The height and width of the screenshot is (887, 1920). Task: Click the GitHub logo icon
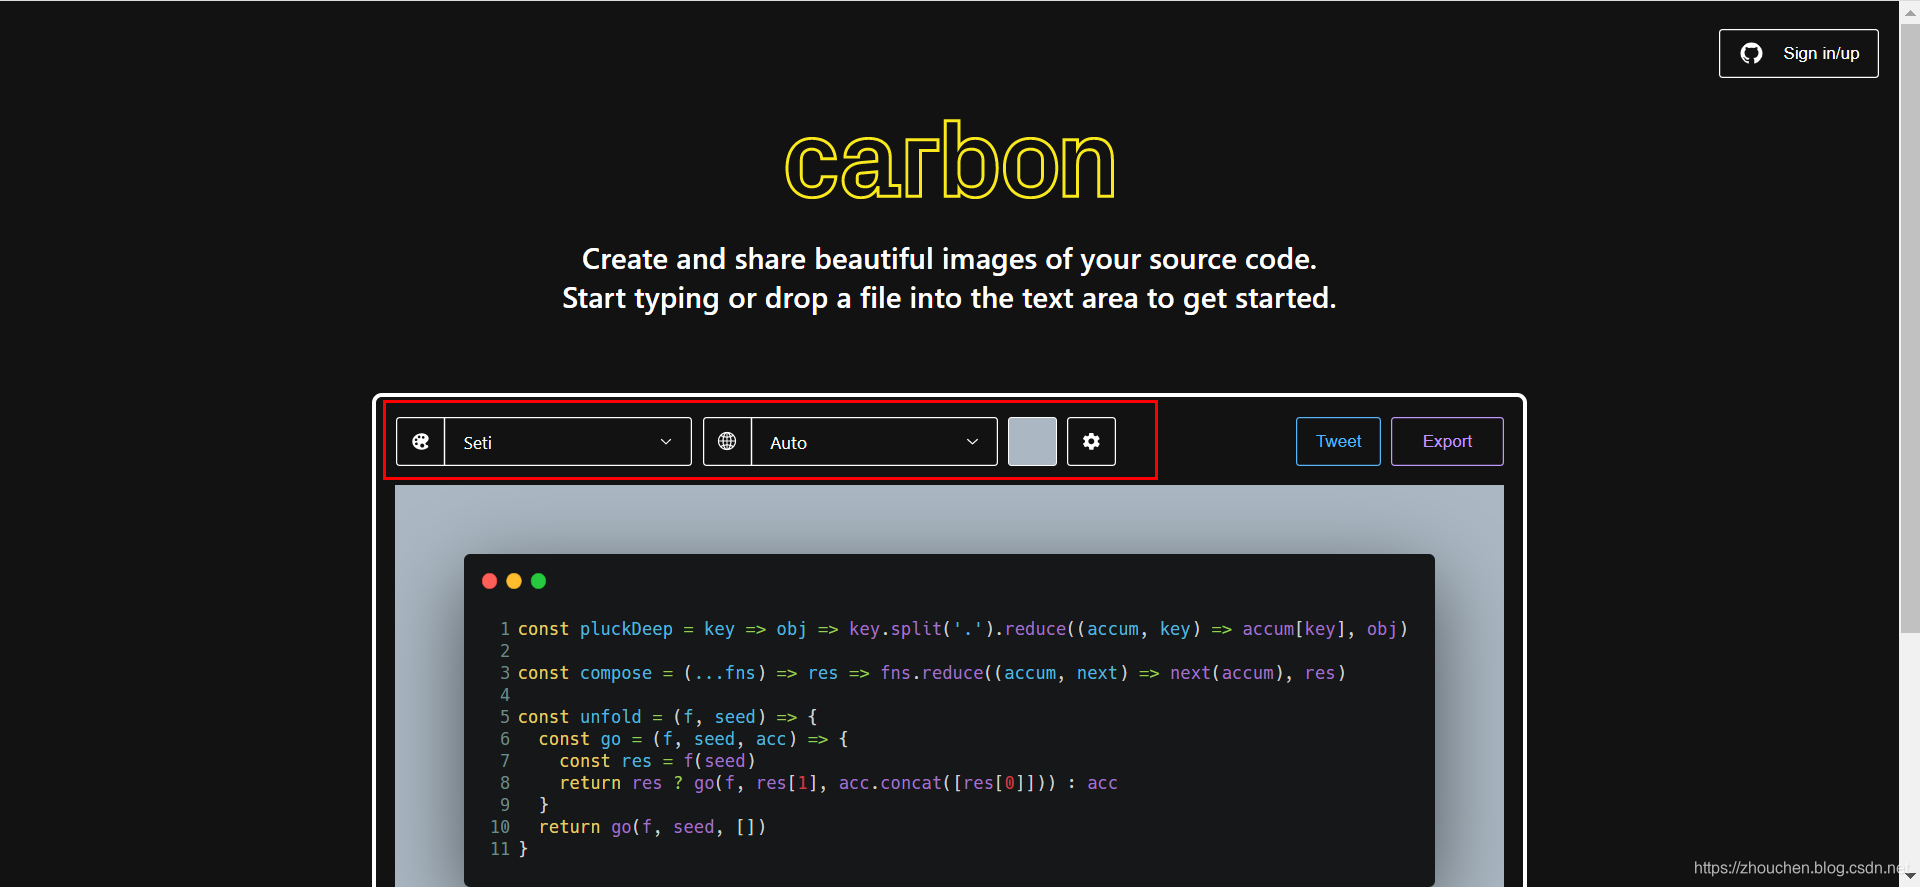[x=1751, y=54]
